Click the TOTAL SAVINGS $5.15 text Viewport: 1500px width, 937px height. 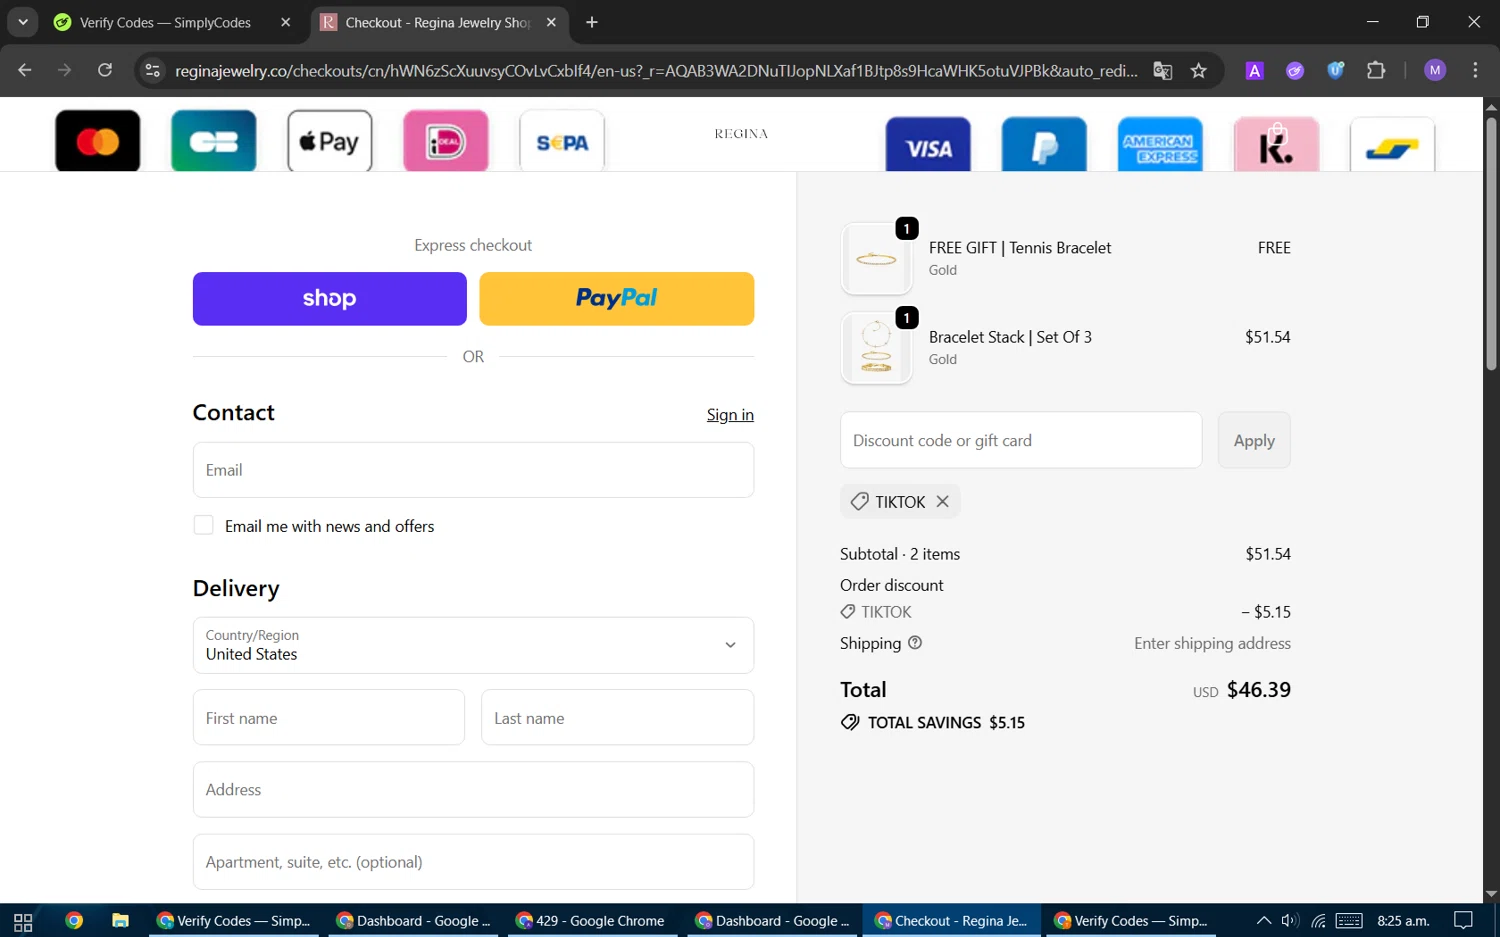946,723
